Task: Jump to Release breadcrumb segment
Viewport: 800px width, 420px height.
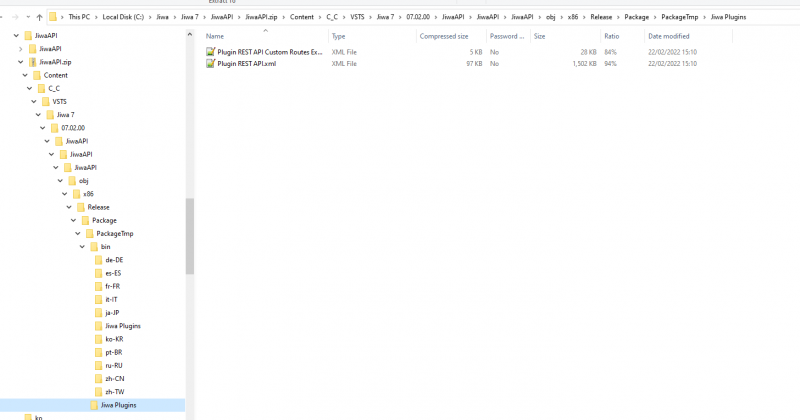Action: [x=601, y=17]
